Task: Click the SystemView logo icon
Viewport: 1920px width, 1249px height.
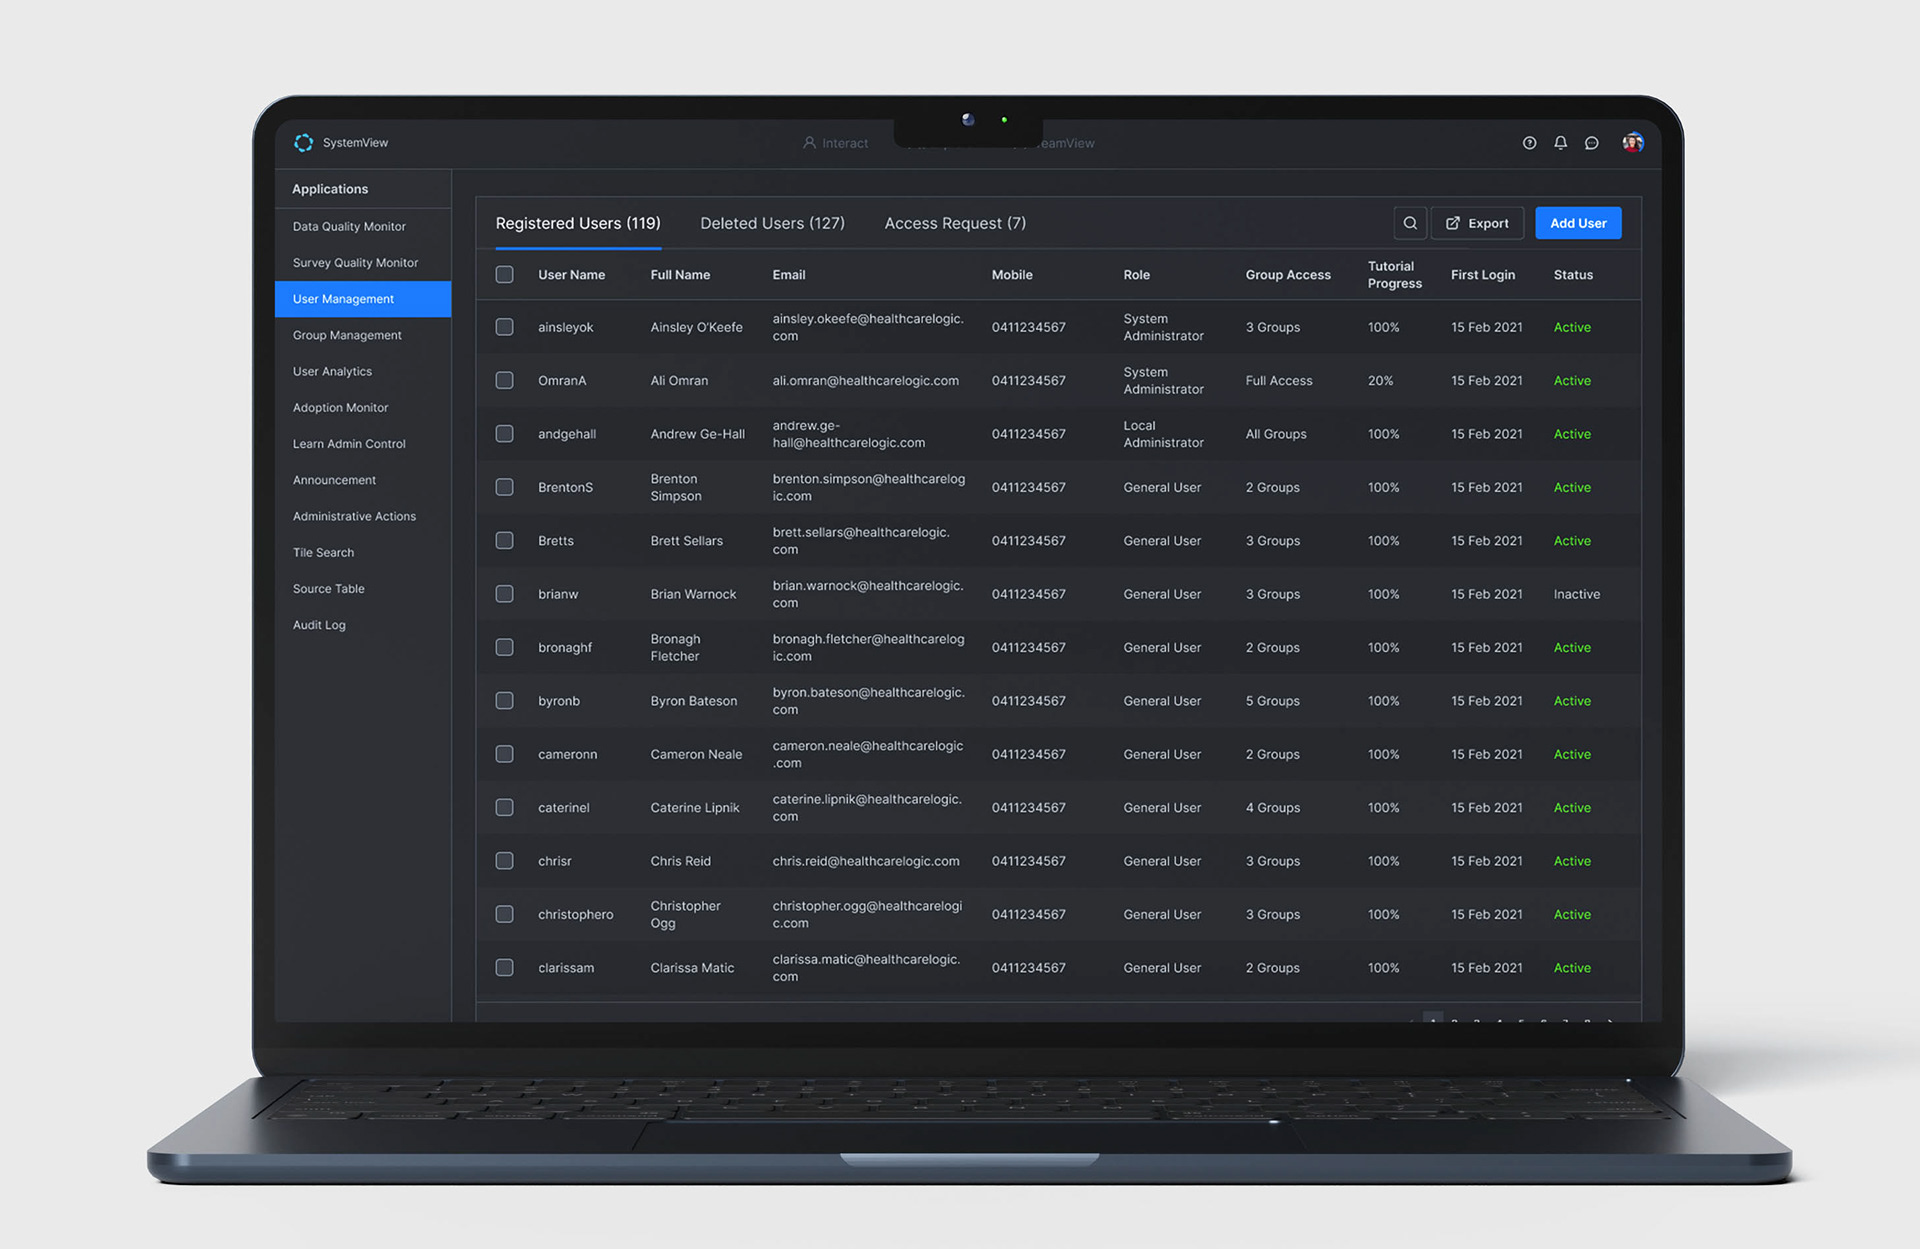Action: (x=303, y=143)
